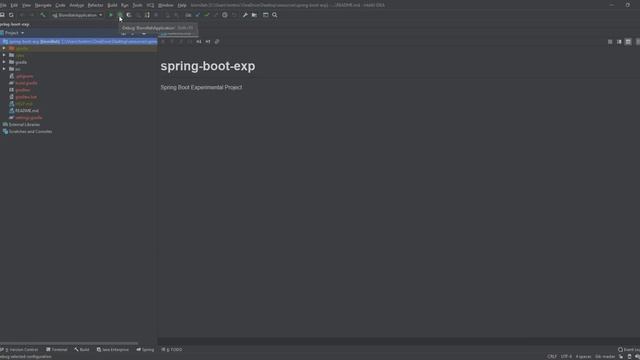640x360 pixels.
Task: Open the Tools menu
Action: pyautogui.click(x=138, y=5)
